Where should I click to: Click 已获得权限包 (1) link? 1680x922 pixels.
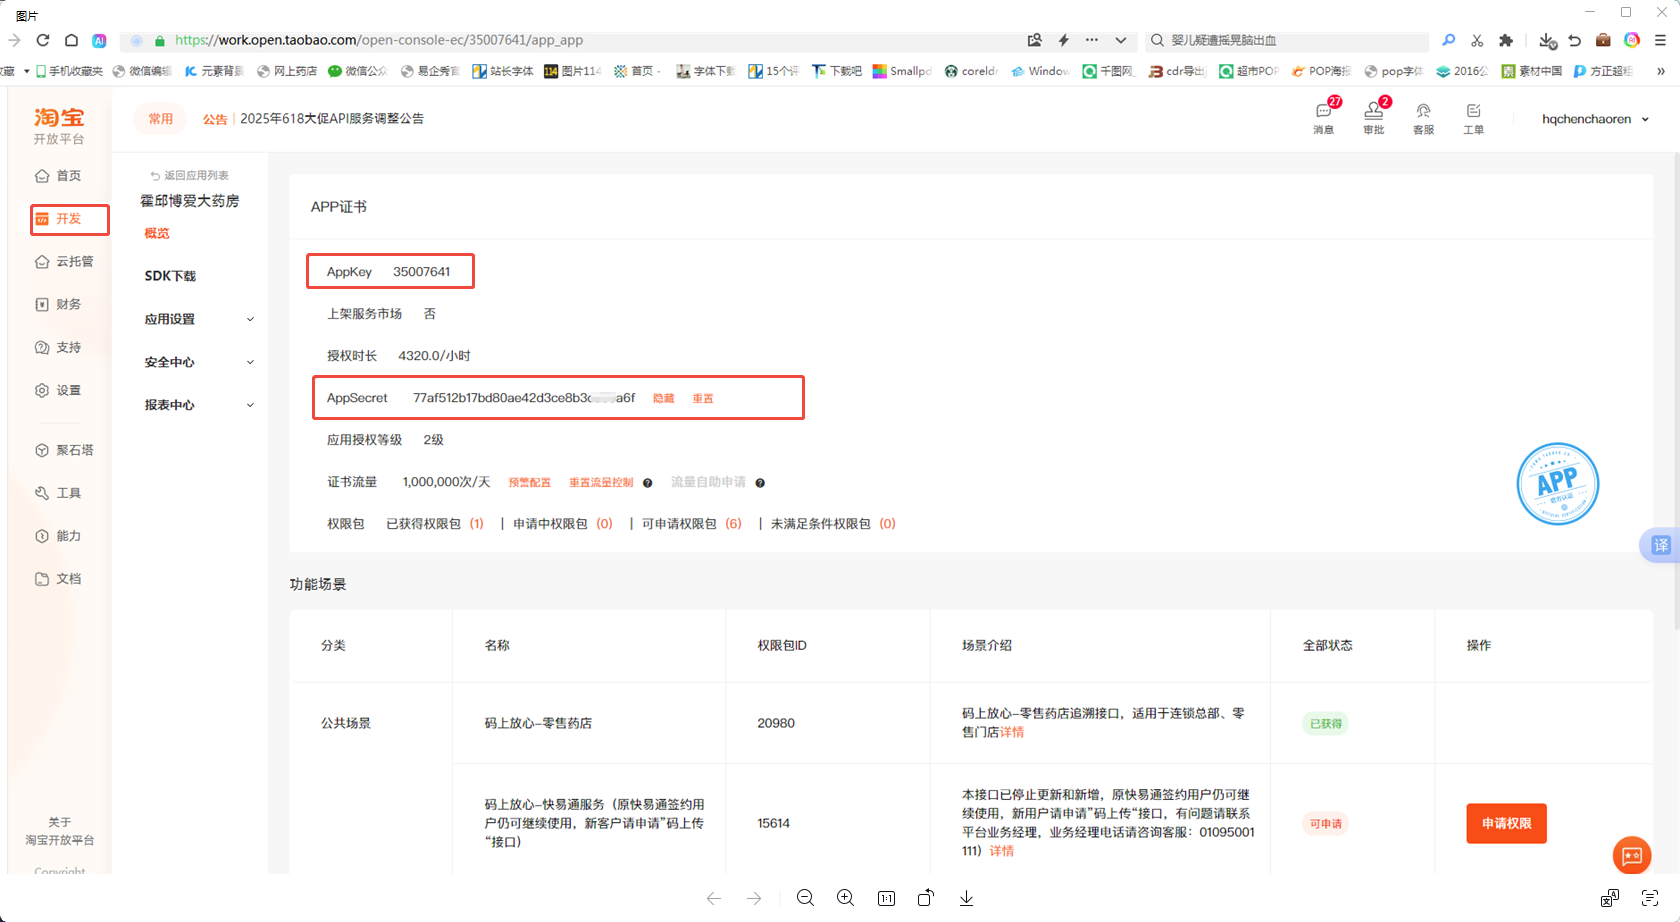click(435, 524)
